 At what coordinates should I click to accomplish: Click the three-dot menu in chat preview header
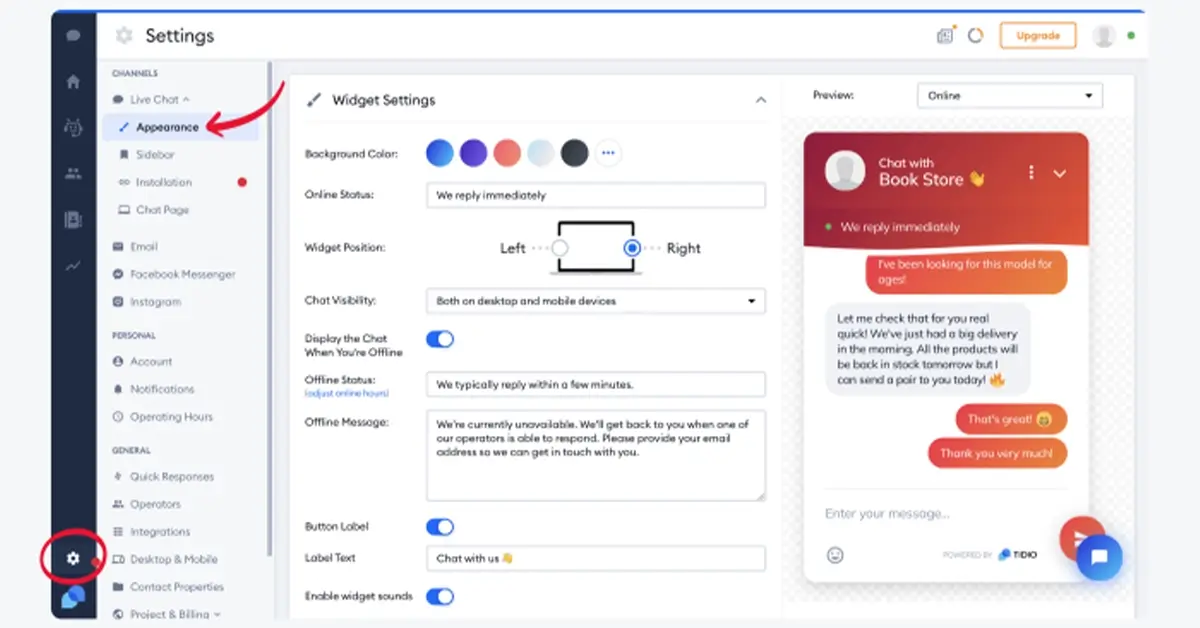pos(1031,173)
